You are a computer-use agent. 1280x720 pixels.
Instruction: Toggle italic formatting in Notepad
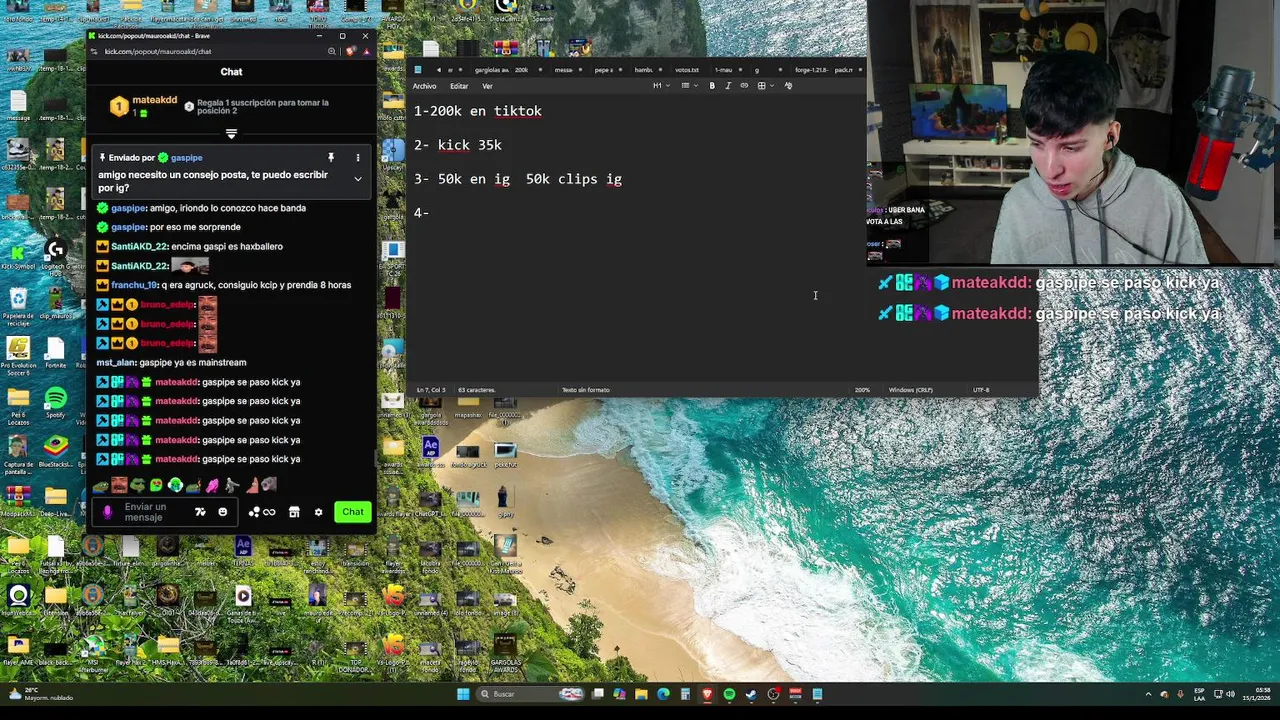coord(727,86)
